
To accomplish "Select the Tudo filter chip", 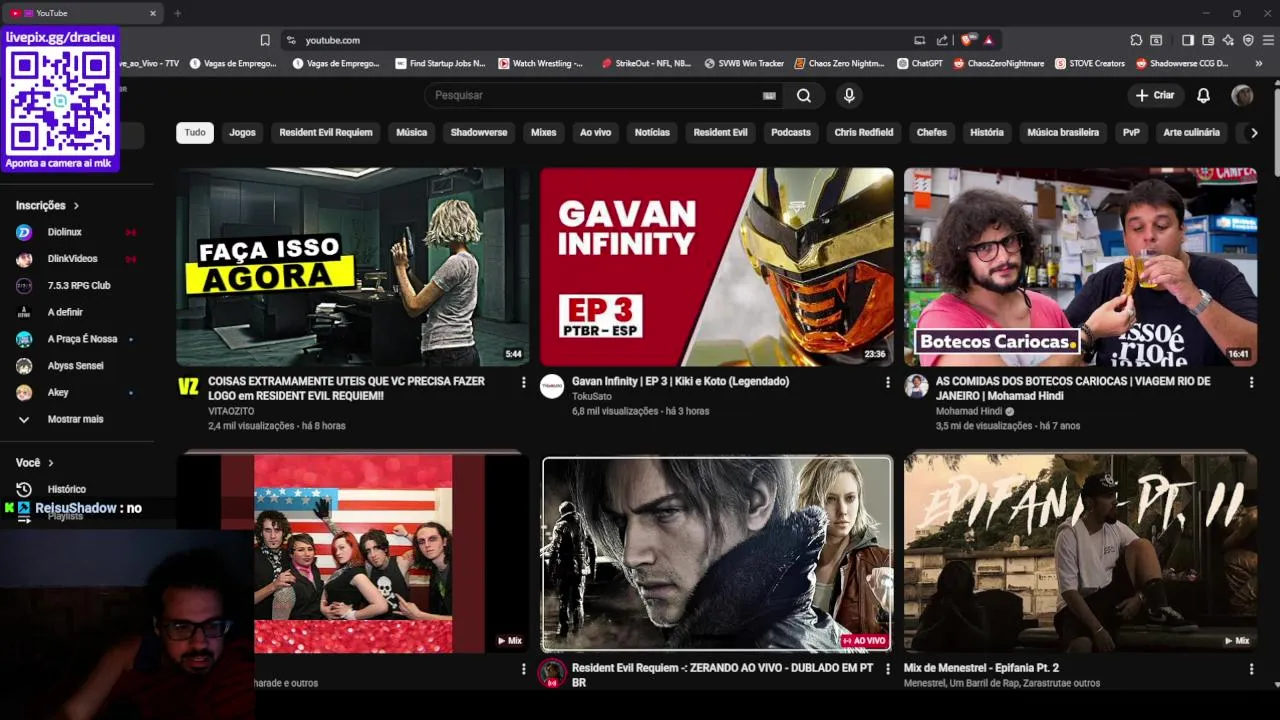I will click(195, 132).
